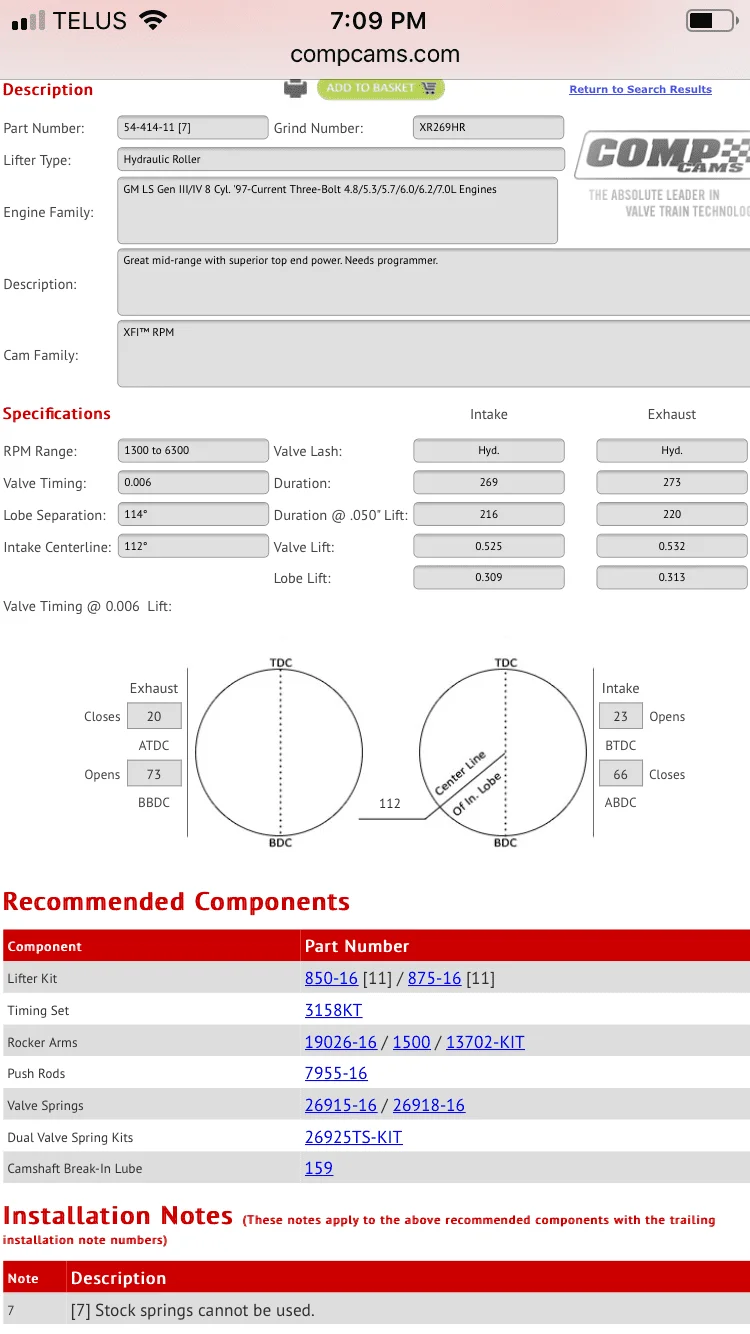750x1334 pixels.
Task: Click note text Stock springs cannot be used
Action: (192, 1310)
